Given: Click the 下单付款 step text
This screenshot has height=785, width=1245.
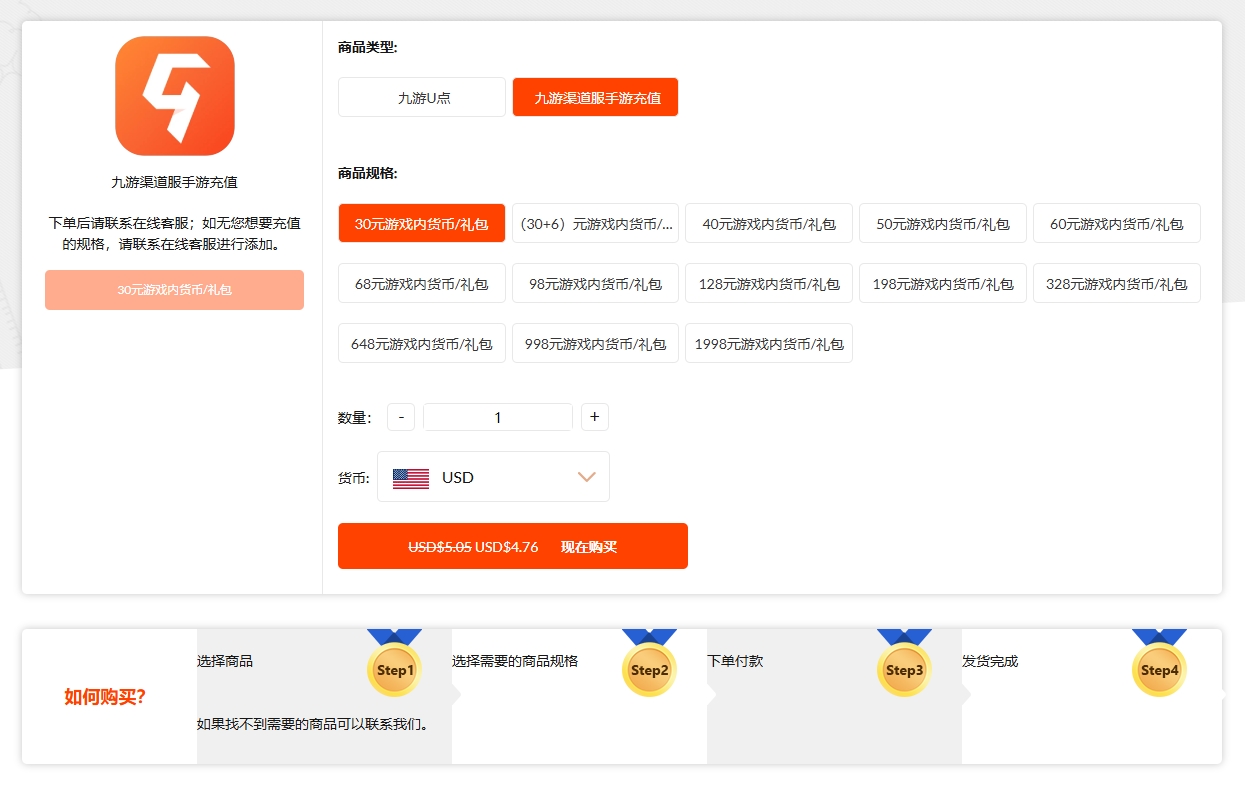Looking at the screenshot, I should 735,661.
